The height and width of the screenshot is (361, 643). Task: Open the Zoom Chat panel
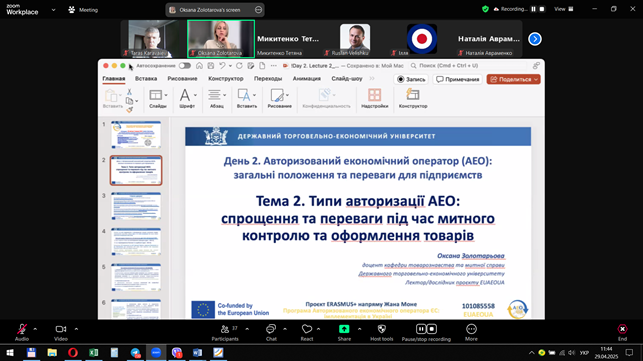click(271, 331)
